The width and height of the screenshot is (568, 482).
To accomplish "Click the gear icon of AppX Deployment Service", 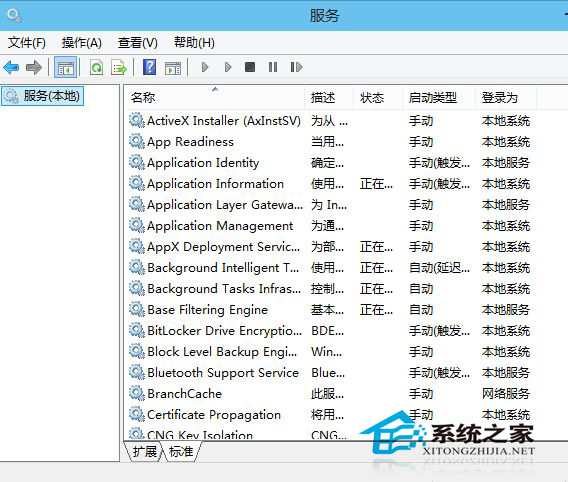I will coord(137,246).
